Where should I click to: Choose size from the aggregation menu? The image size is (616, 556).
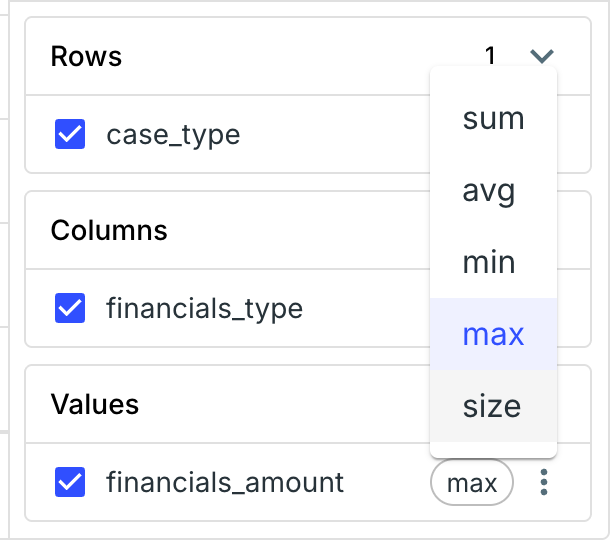point(492,406)
